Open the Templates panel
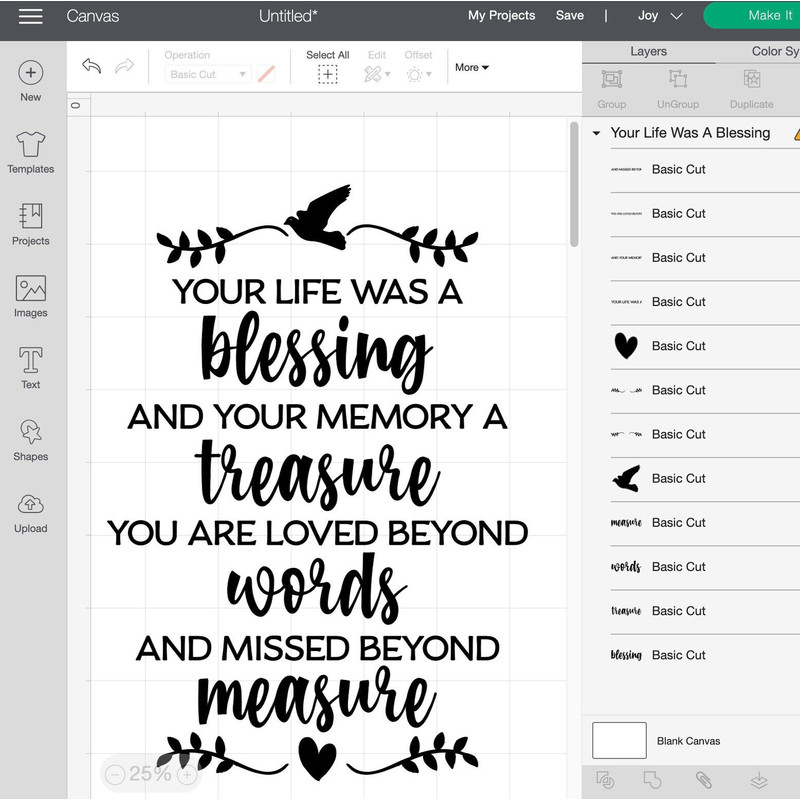Image resolution: width=800 pixels, height=800 pixels. pos(30,150)
